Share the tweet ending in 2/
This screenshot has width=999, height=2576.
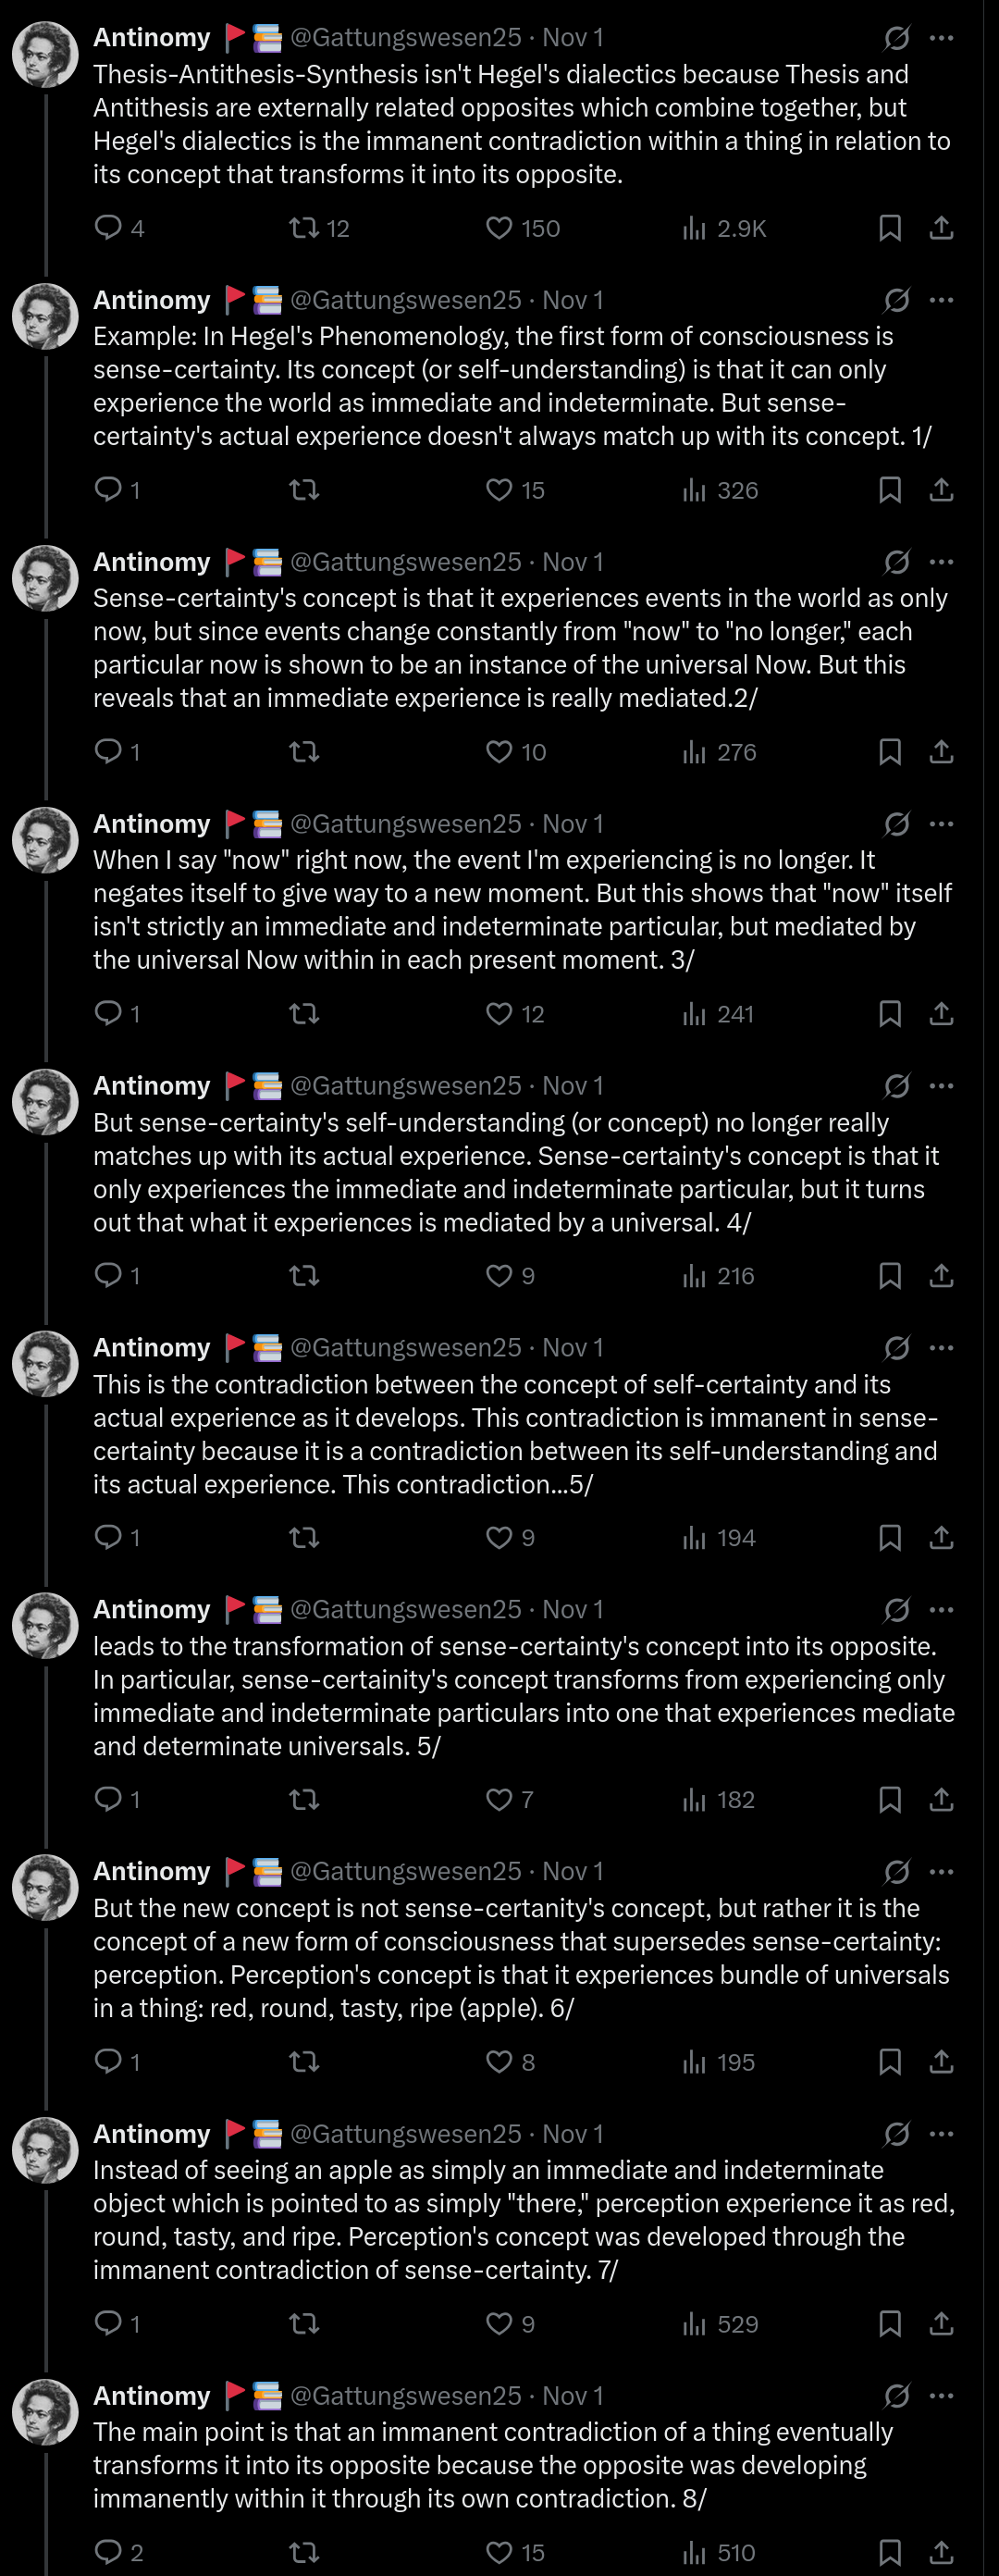coord(941,752)
